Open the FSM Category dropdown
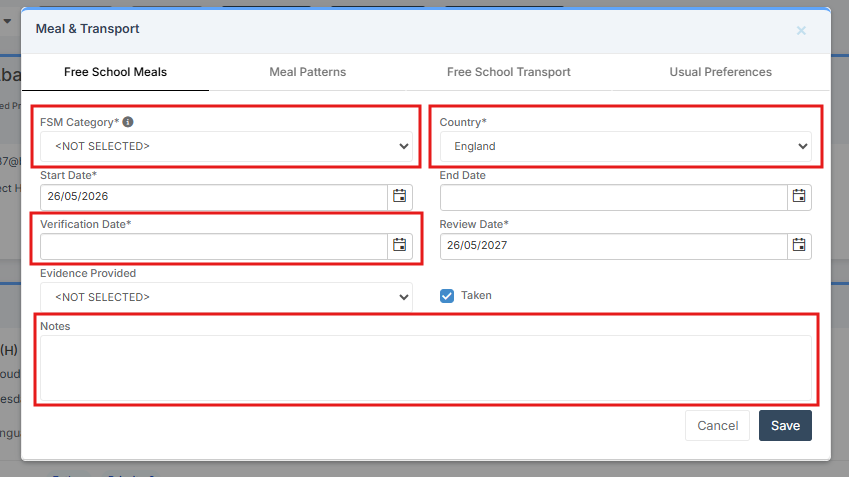This screenshot has width=849, height=477. tap(226, 146)
